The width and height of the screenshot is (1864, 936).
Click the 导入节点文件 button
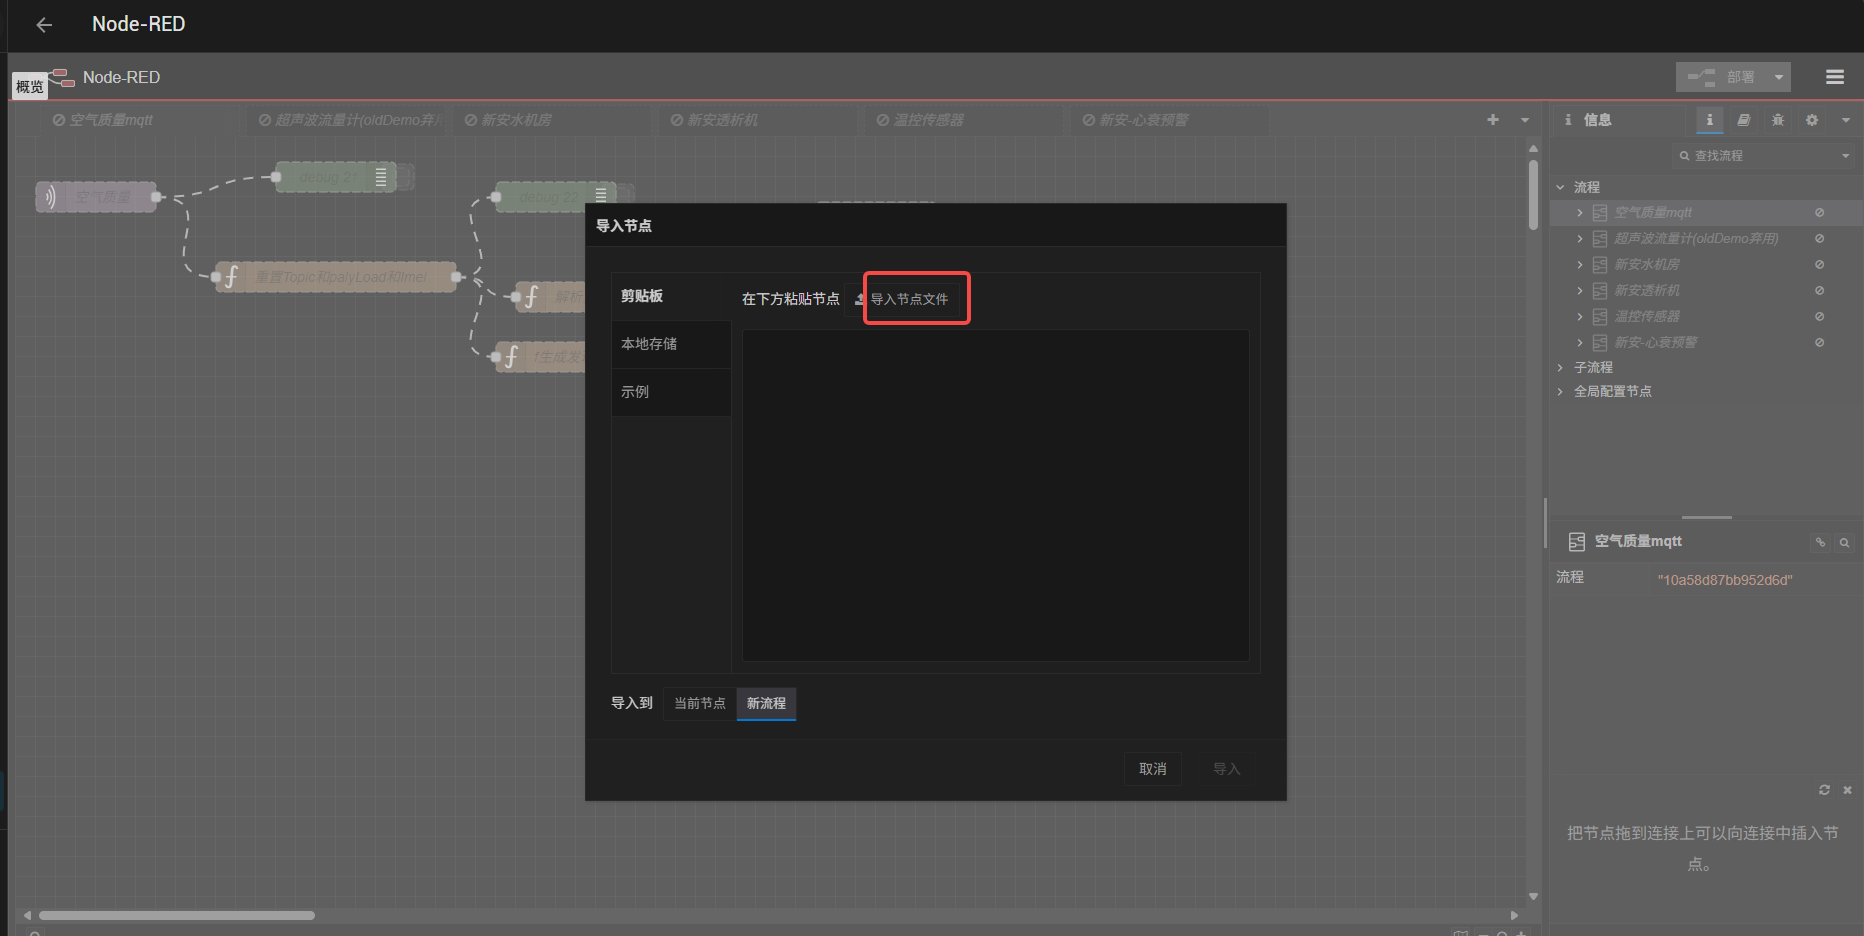(x=908, y=299)
